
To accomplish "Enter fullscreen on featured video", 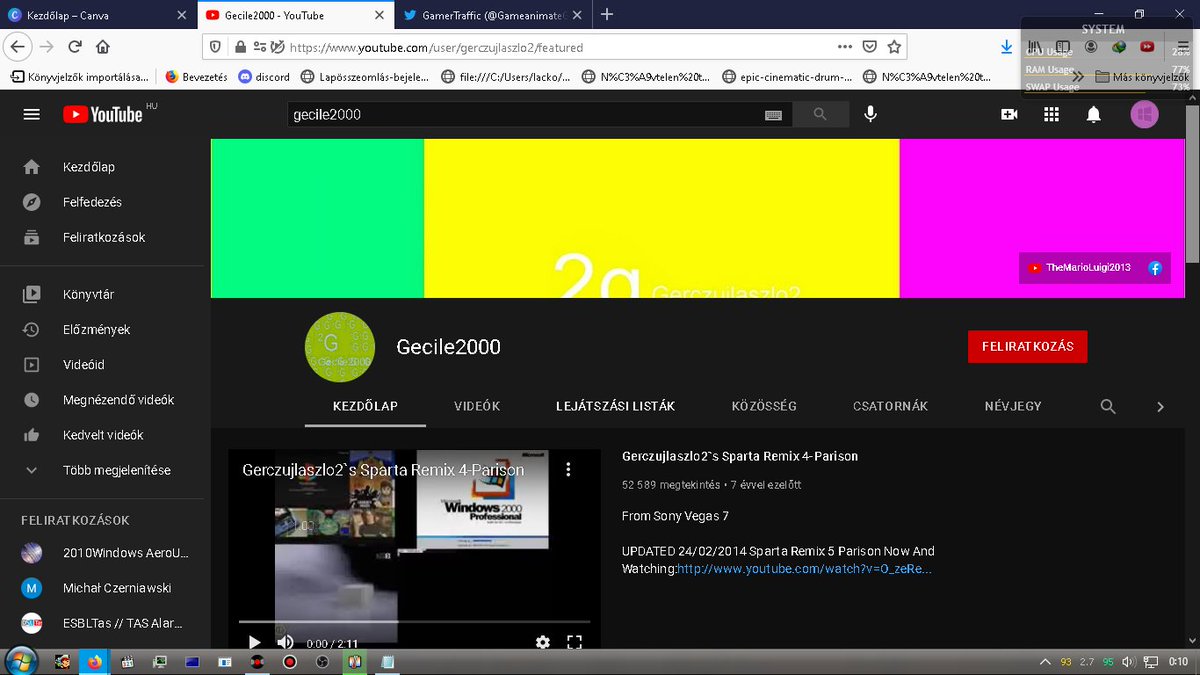I will [x=575, y=642].
